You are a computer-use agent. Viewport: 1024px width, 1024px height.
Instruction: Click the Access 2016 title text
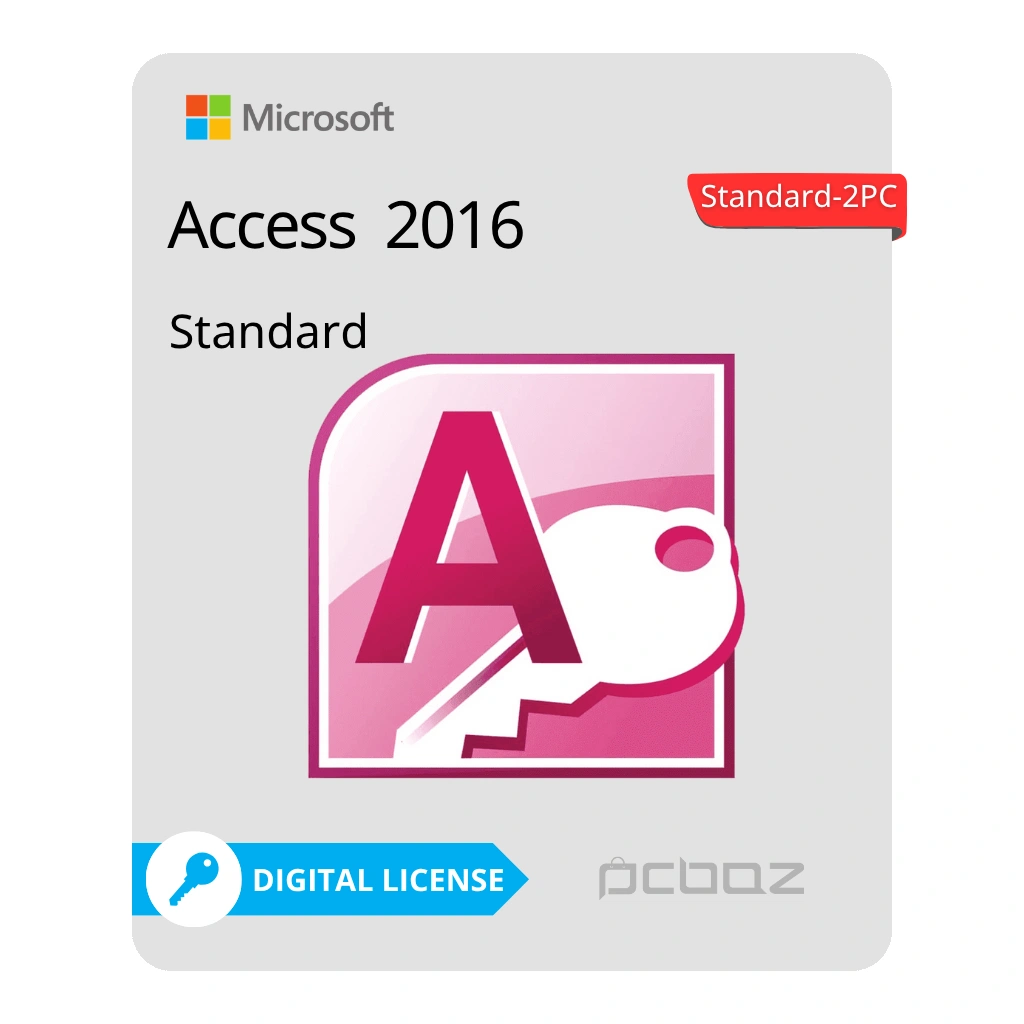tap(346, 225)
